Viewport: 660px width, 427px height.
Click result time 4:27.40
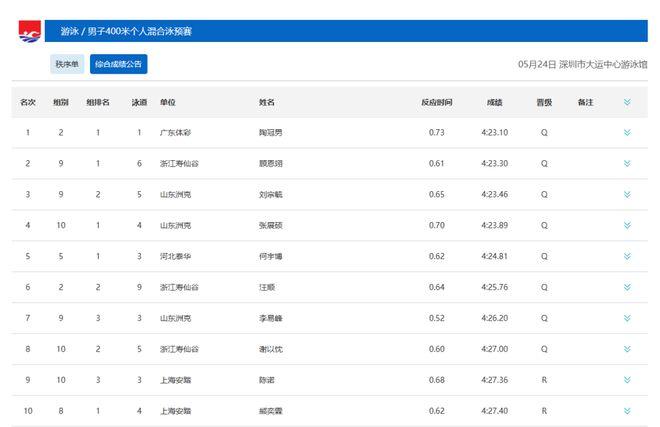pos(495,411)
